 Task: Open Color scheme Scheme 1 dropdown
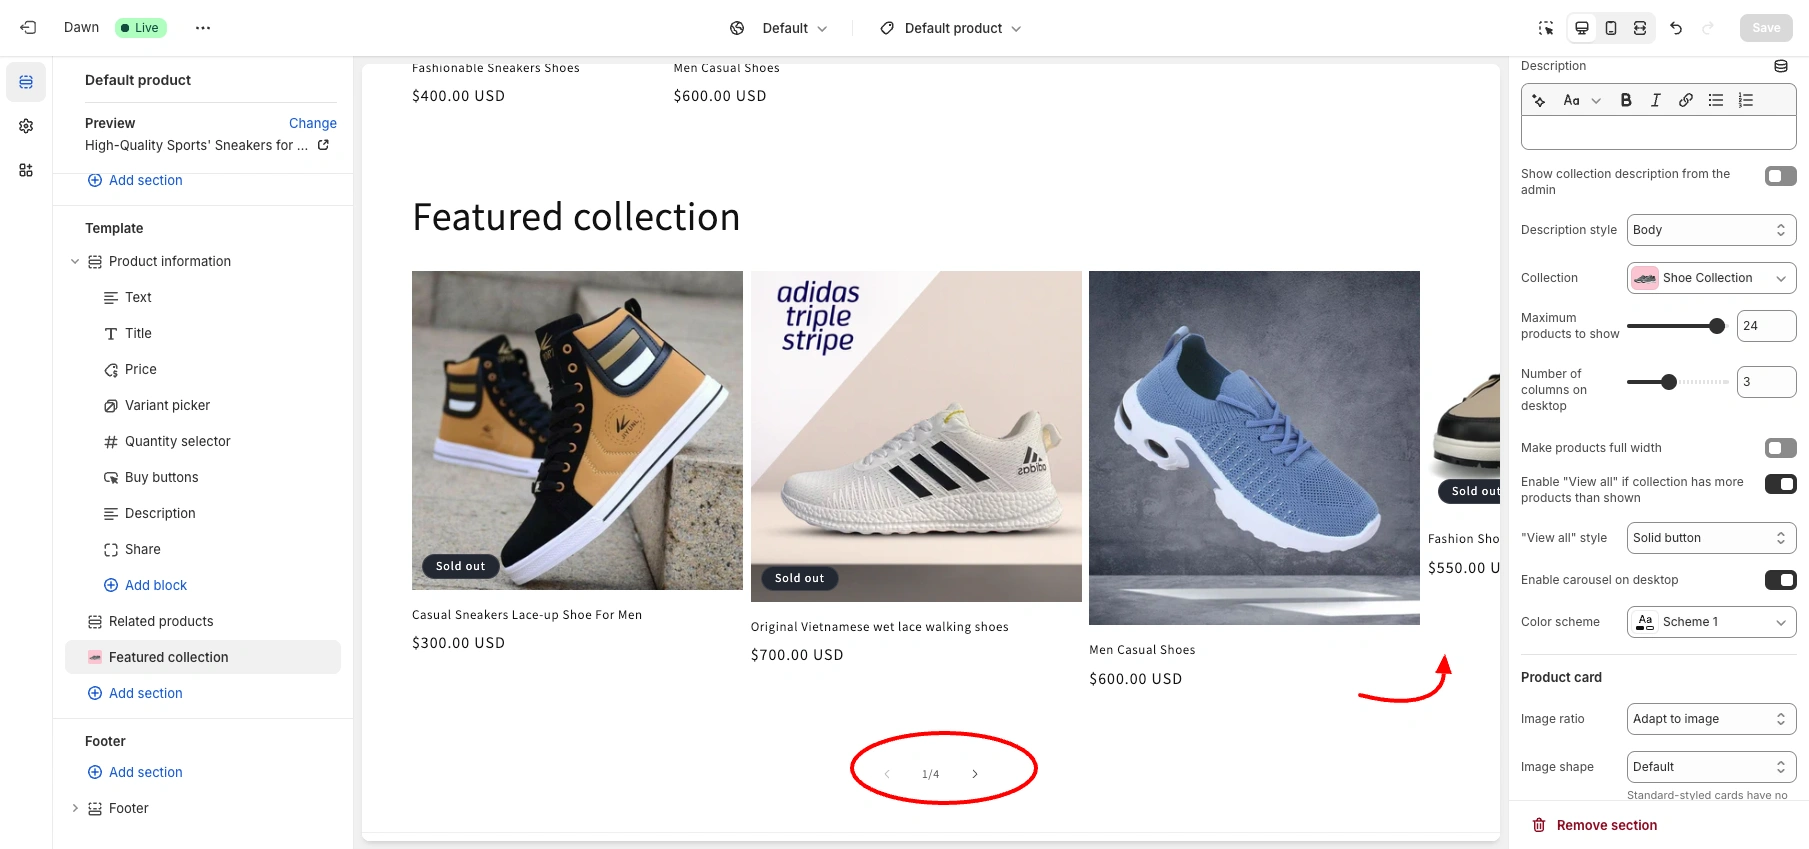[1711, 622]
